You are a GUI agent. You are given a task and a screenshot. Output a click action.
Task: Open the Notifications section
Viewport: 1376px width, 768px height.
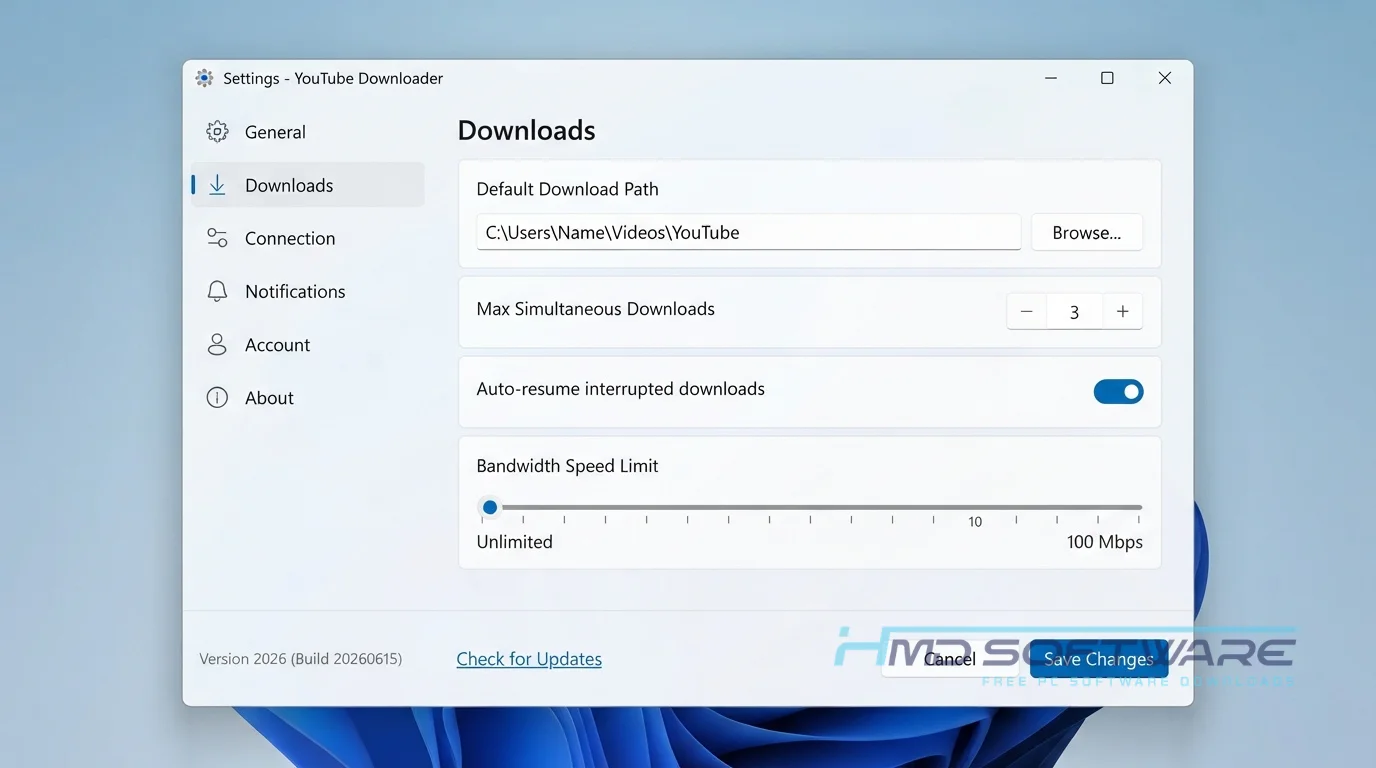[x=308, y=291]
